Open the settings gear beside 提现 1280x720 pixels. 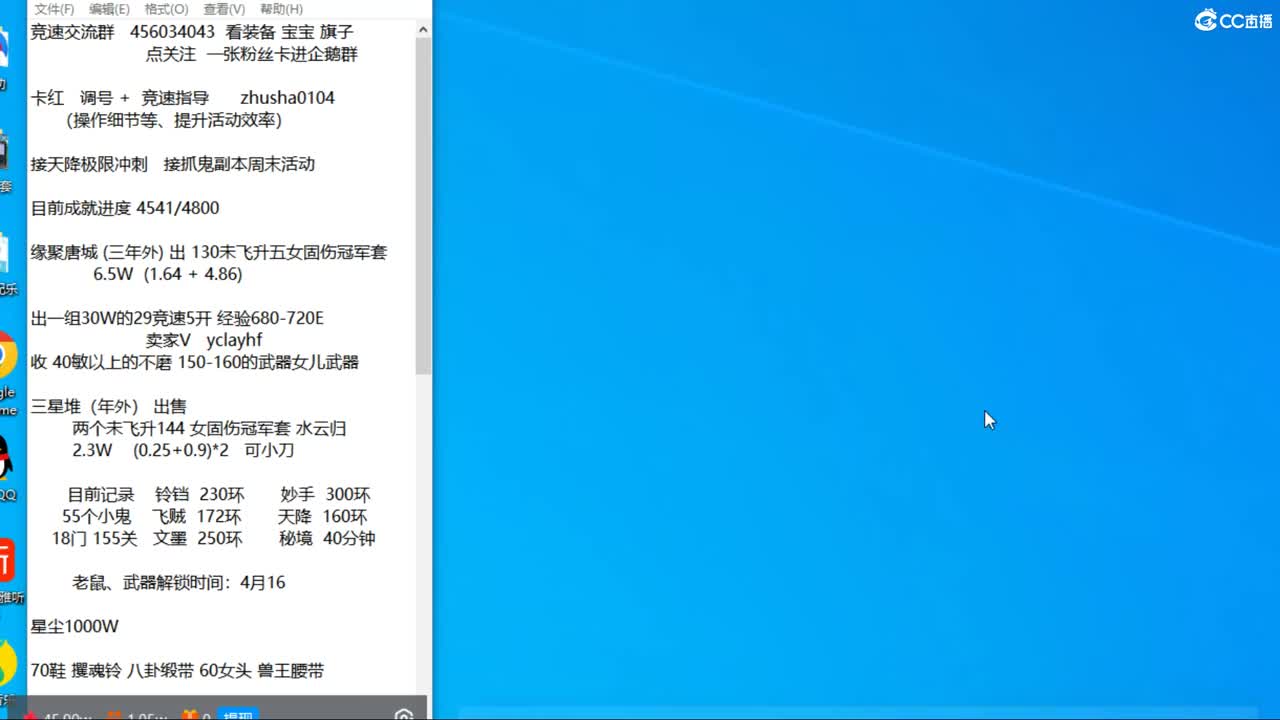tap(405, 715)
